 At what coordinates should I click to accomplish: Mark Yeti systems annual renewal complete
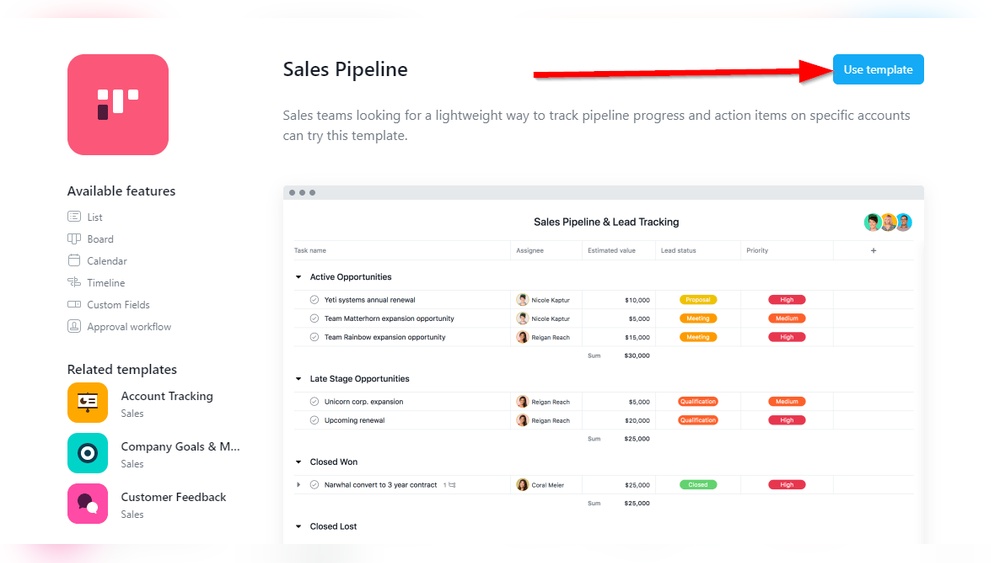314,300
